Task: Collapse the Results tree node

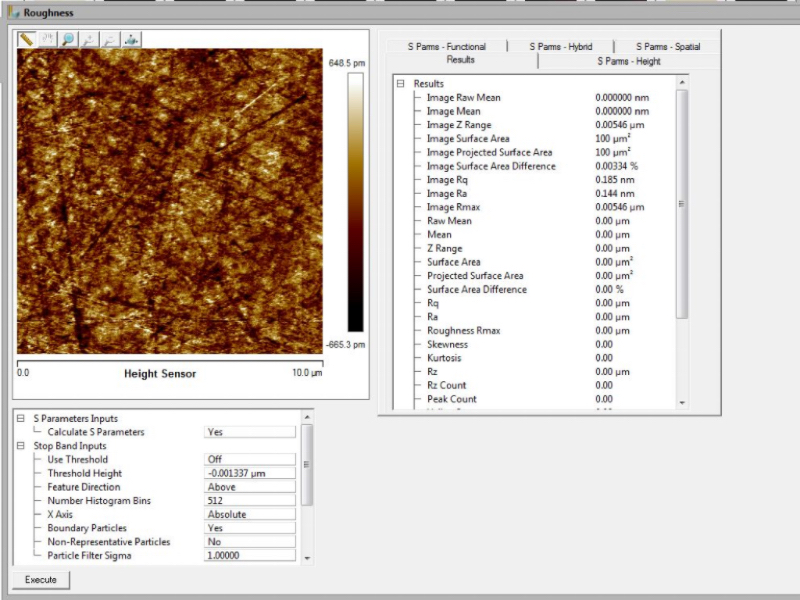Action: coord(400,84)
